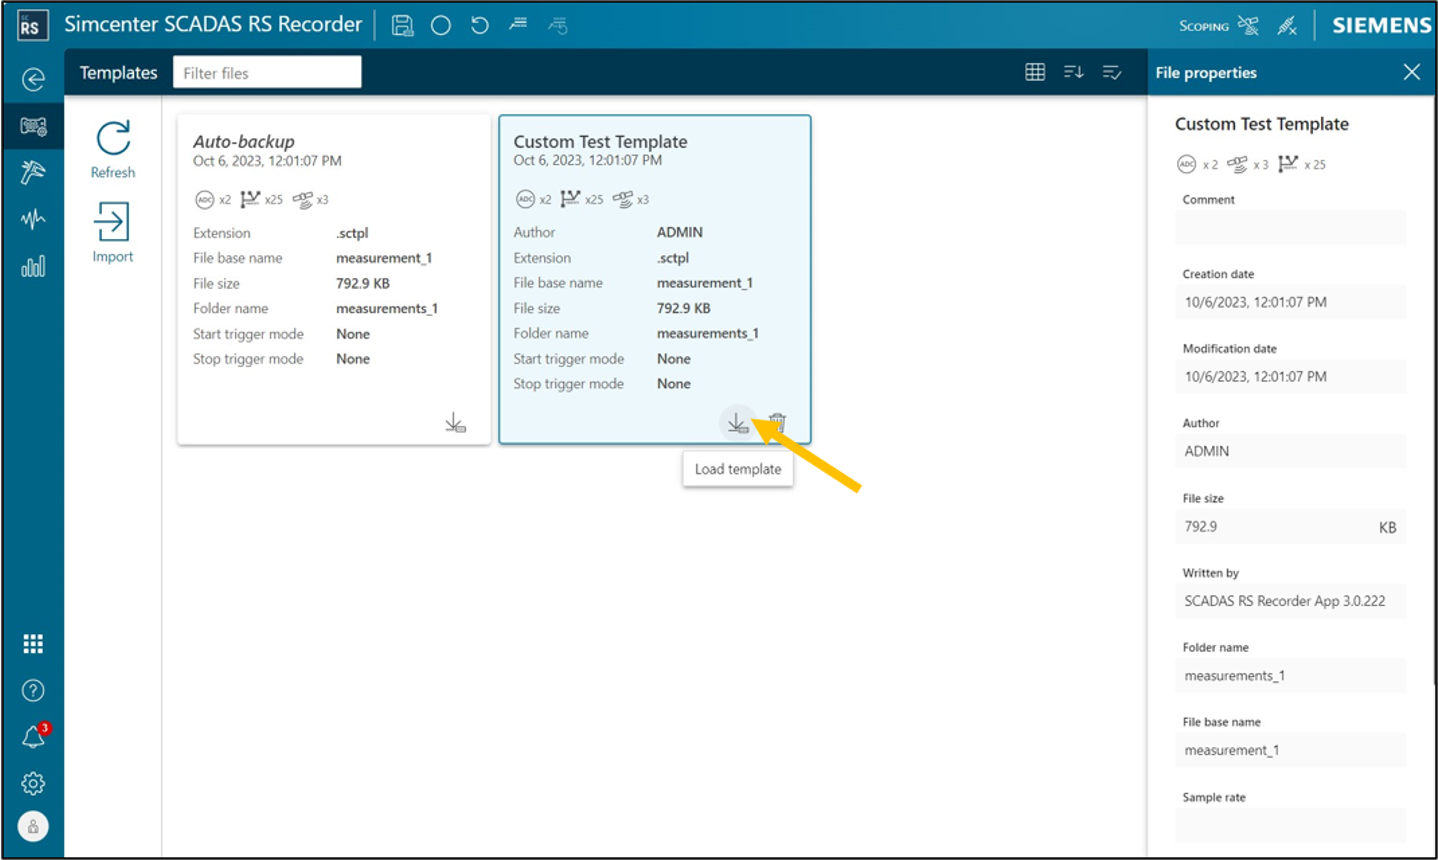
Task: Click Auto-backup card's 792.9 KB file size
Action: pos(363,283)
